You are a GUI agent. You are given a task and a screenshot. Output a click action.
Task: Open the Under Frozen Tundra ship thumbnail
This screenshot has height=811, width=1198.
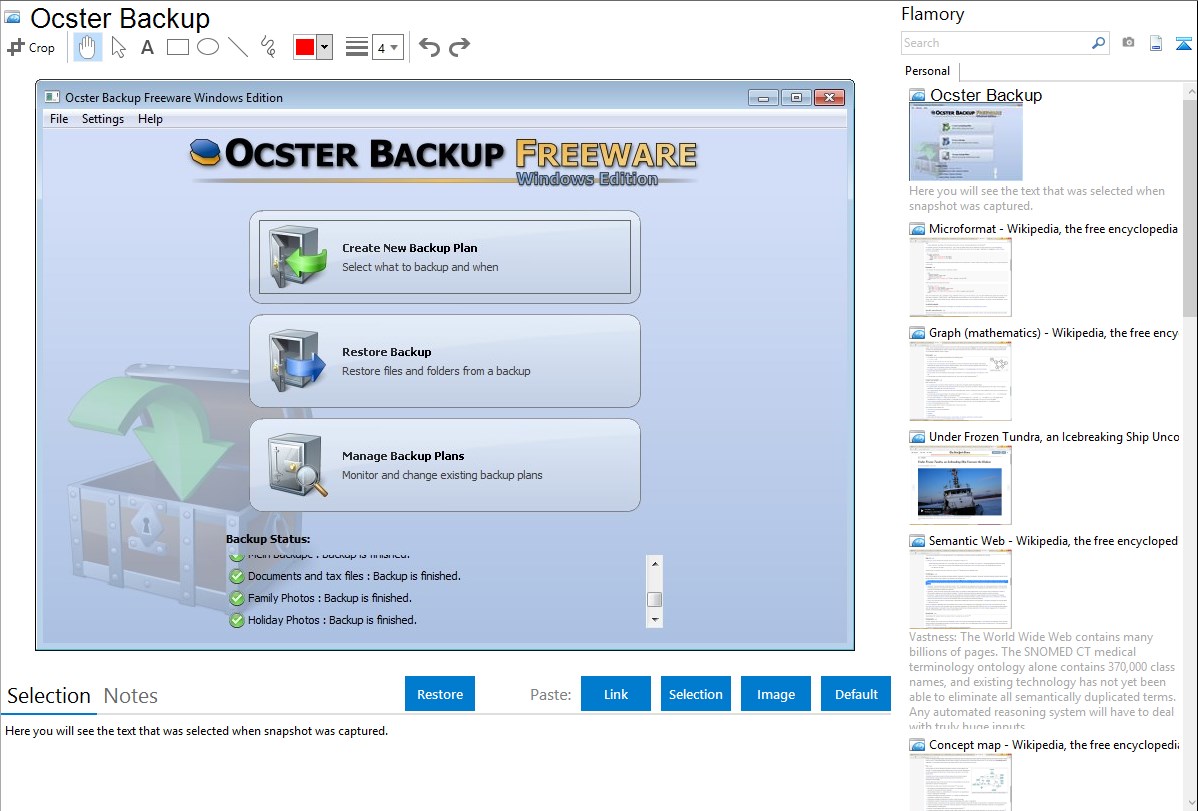(960, 485)
